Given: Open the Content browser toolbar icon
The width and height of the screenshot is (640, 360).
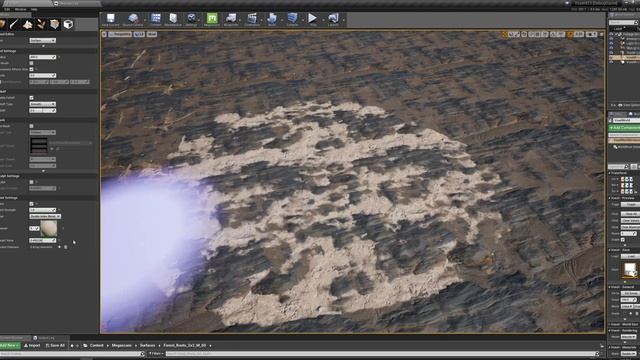Looking at the screenshot, I should [156, 20].
